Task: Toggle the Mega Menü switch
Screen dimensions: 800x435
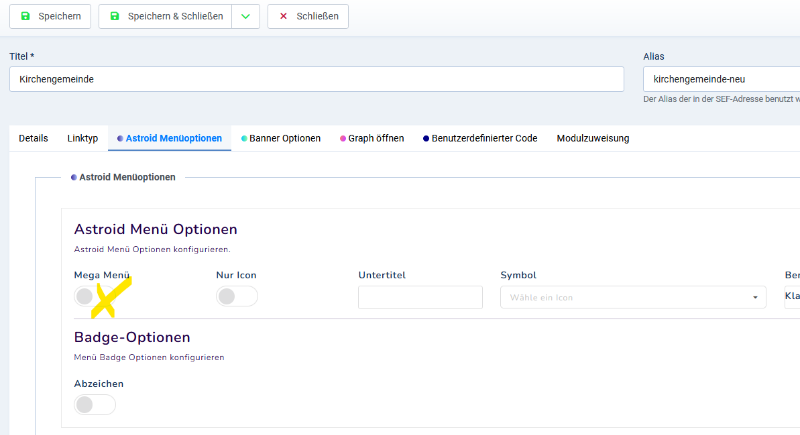Action: [x=94, y=296]
